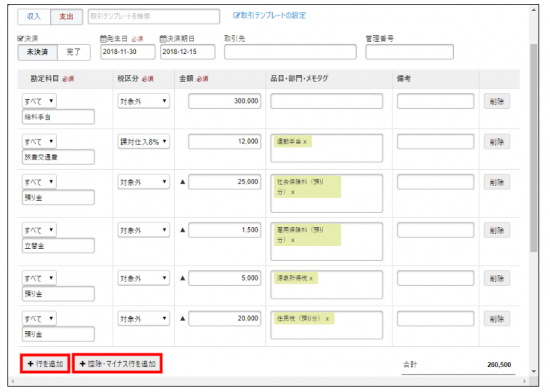Click the vertical scrollbar thumb
550x392 pixels.
pos(534,147)
